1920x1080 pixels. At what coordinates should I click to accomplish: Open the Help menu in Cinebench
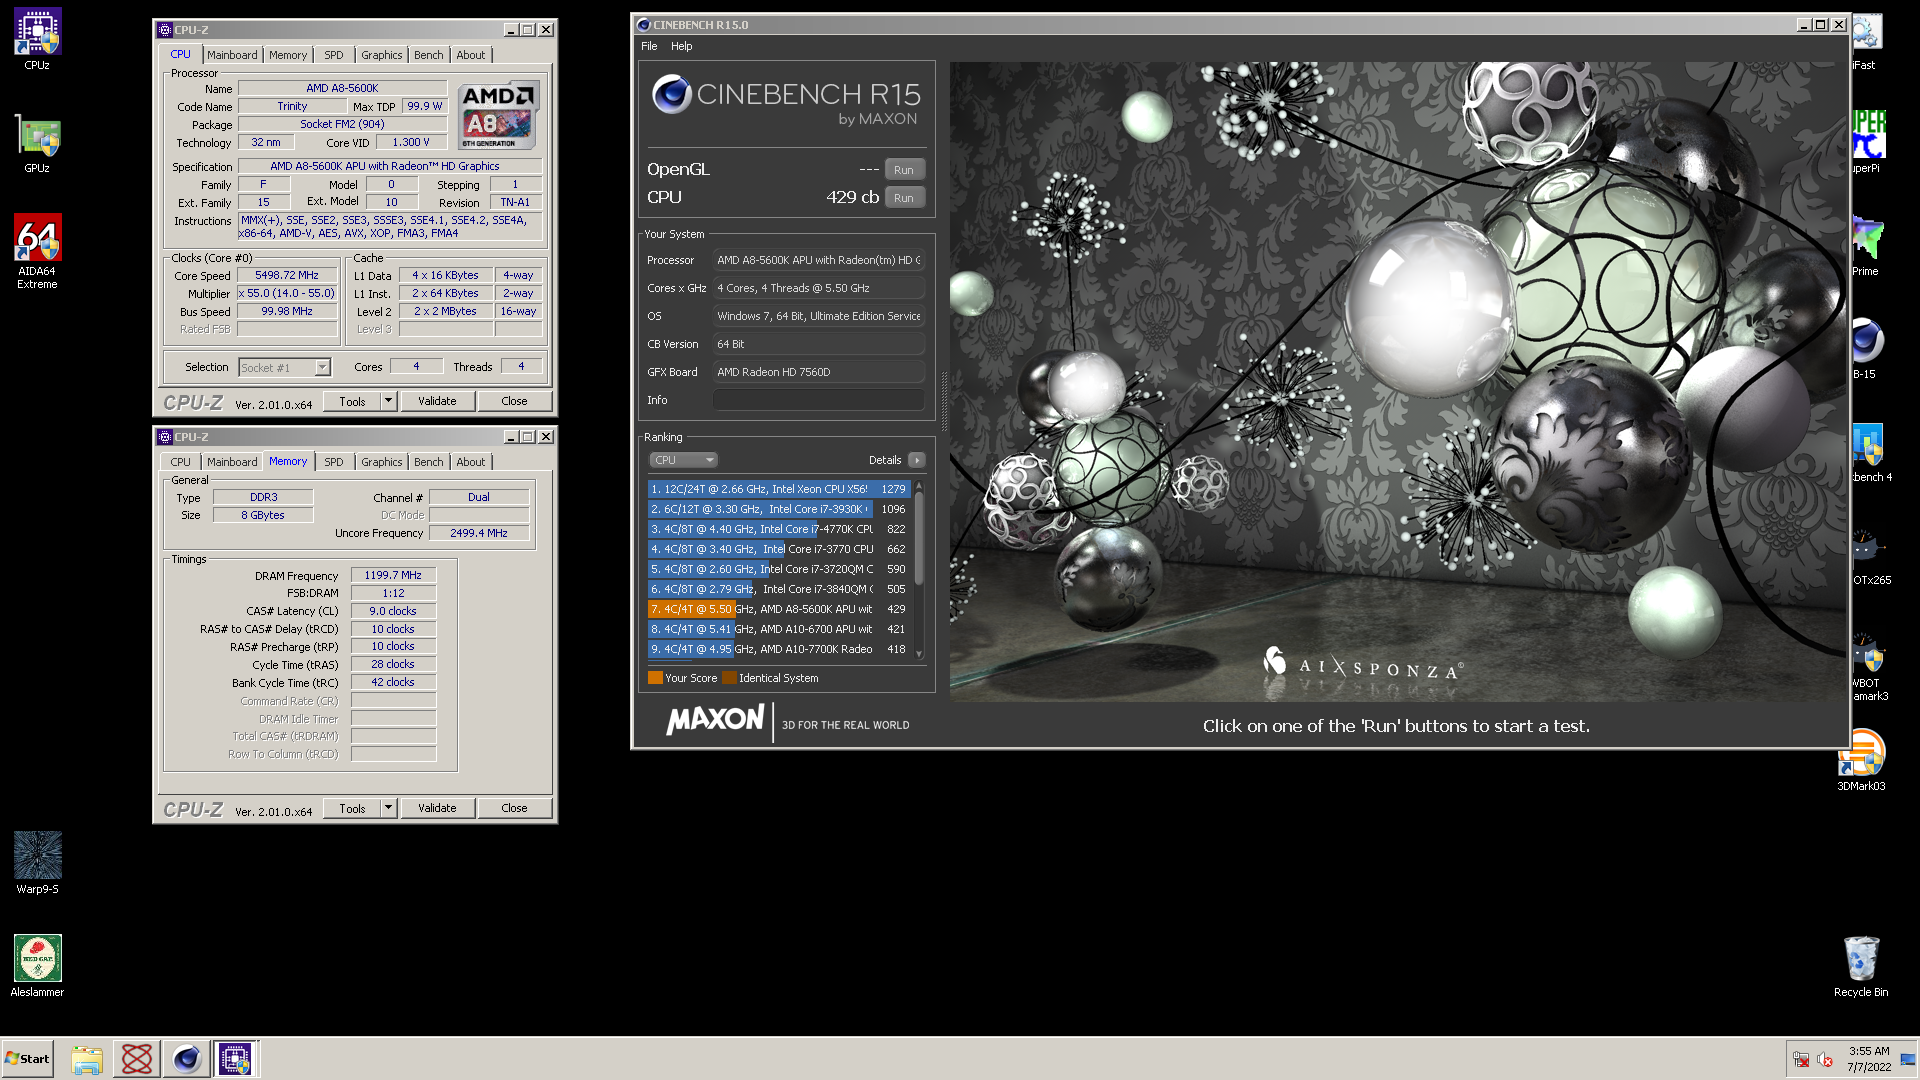(x=681, y=46)
